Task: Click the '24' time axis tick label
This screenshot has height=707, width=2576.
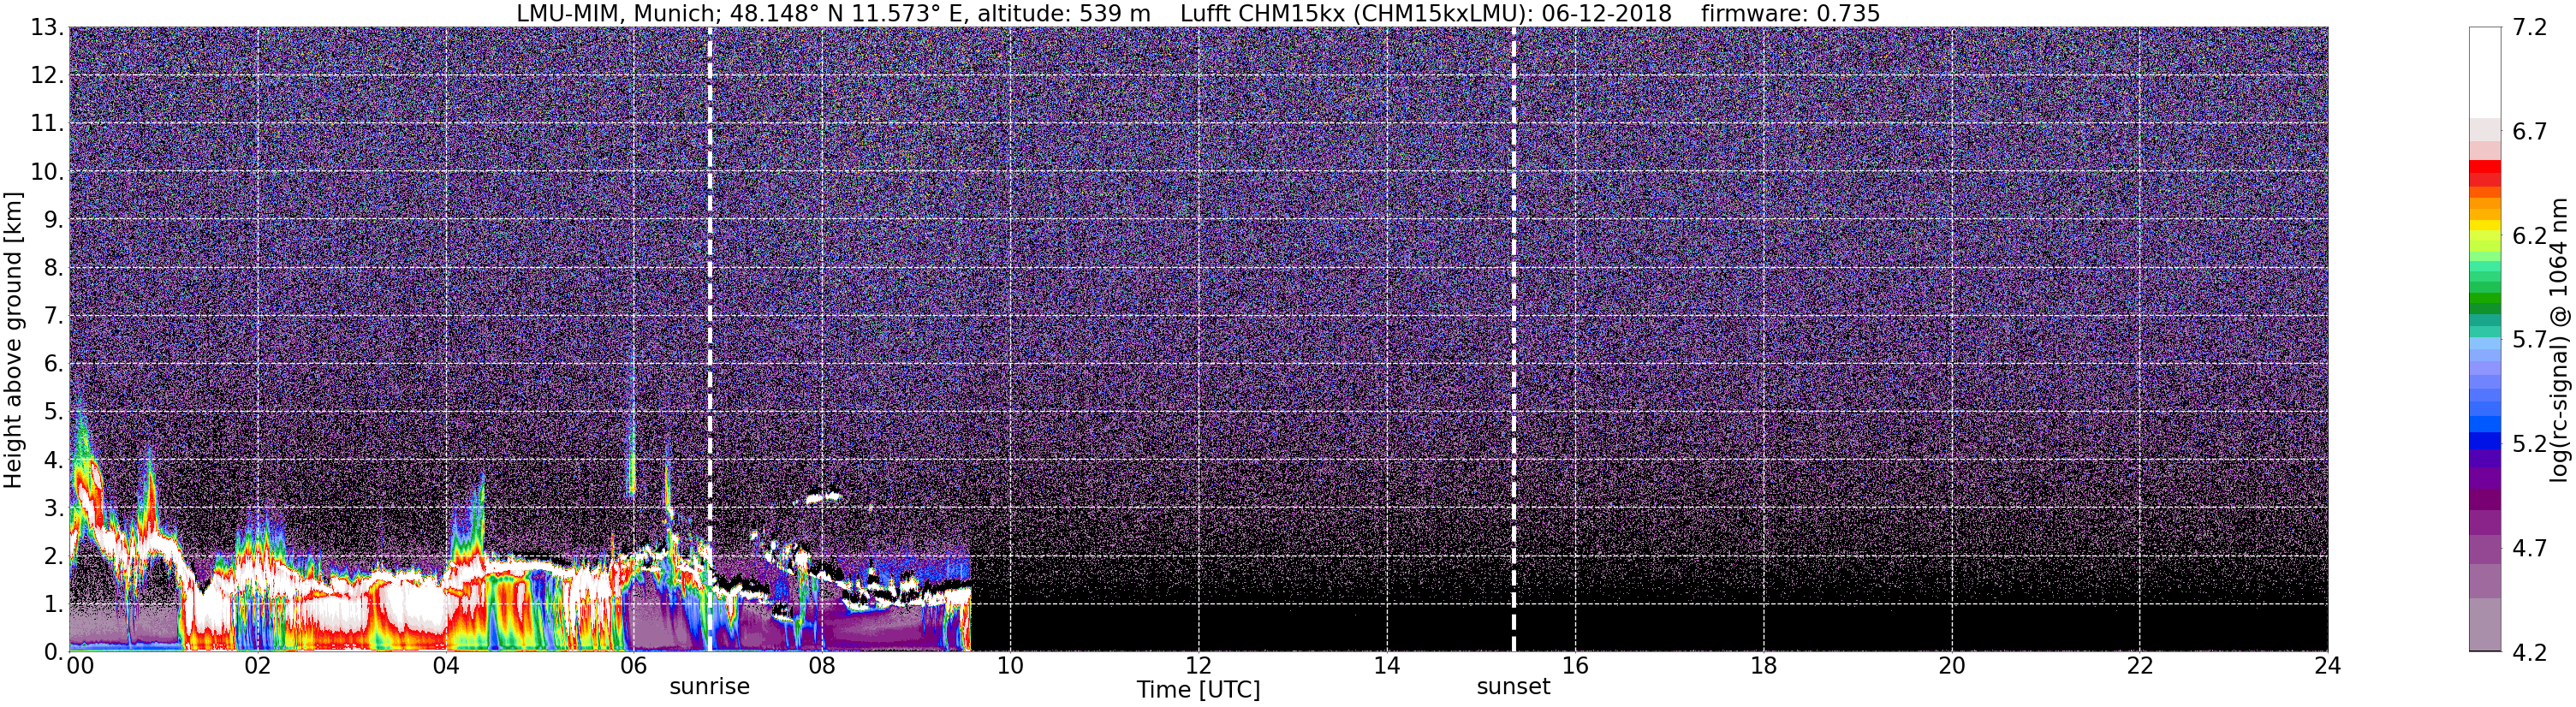Action: [2327, 666]
